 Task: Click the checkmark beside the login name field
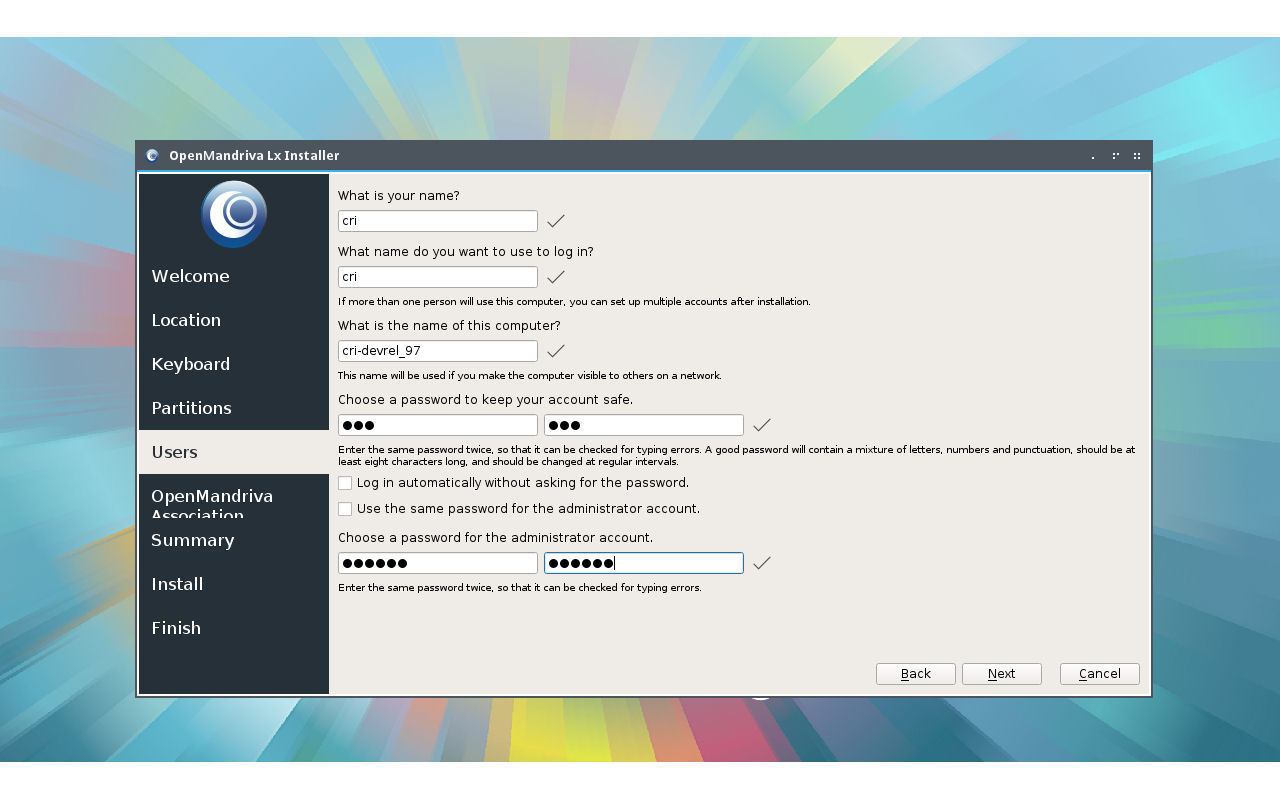tap(556, 277)
